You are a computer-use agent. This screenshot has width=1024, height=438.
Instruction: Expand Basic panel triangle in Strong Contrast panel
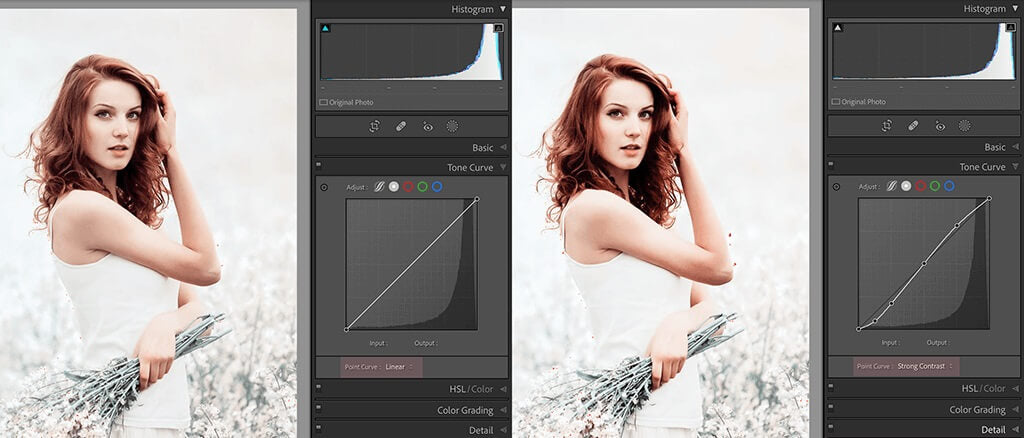(1015, 147)
